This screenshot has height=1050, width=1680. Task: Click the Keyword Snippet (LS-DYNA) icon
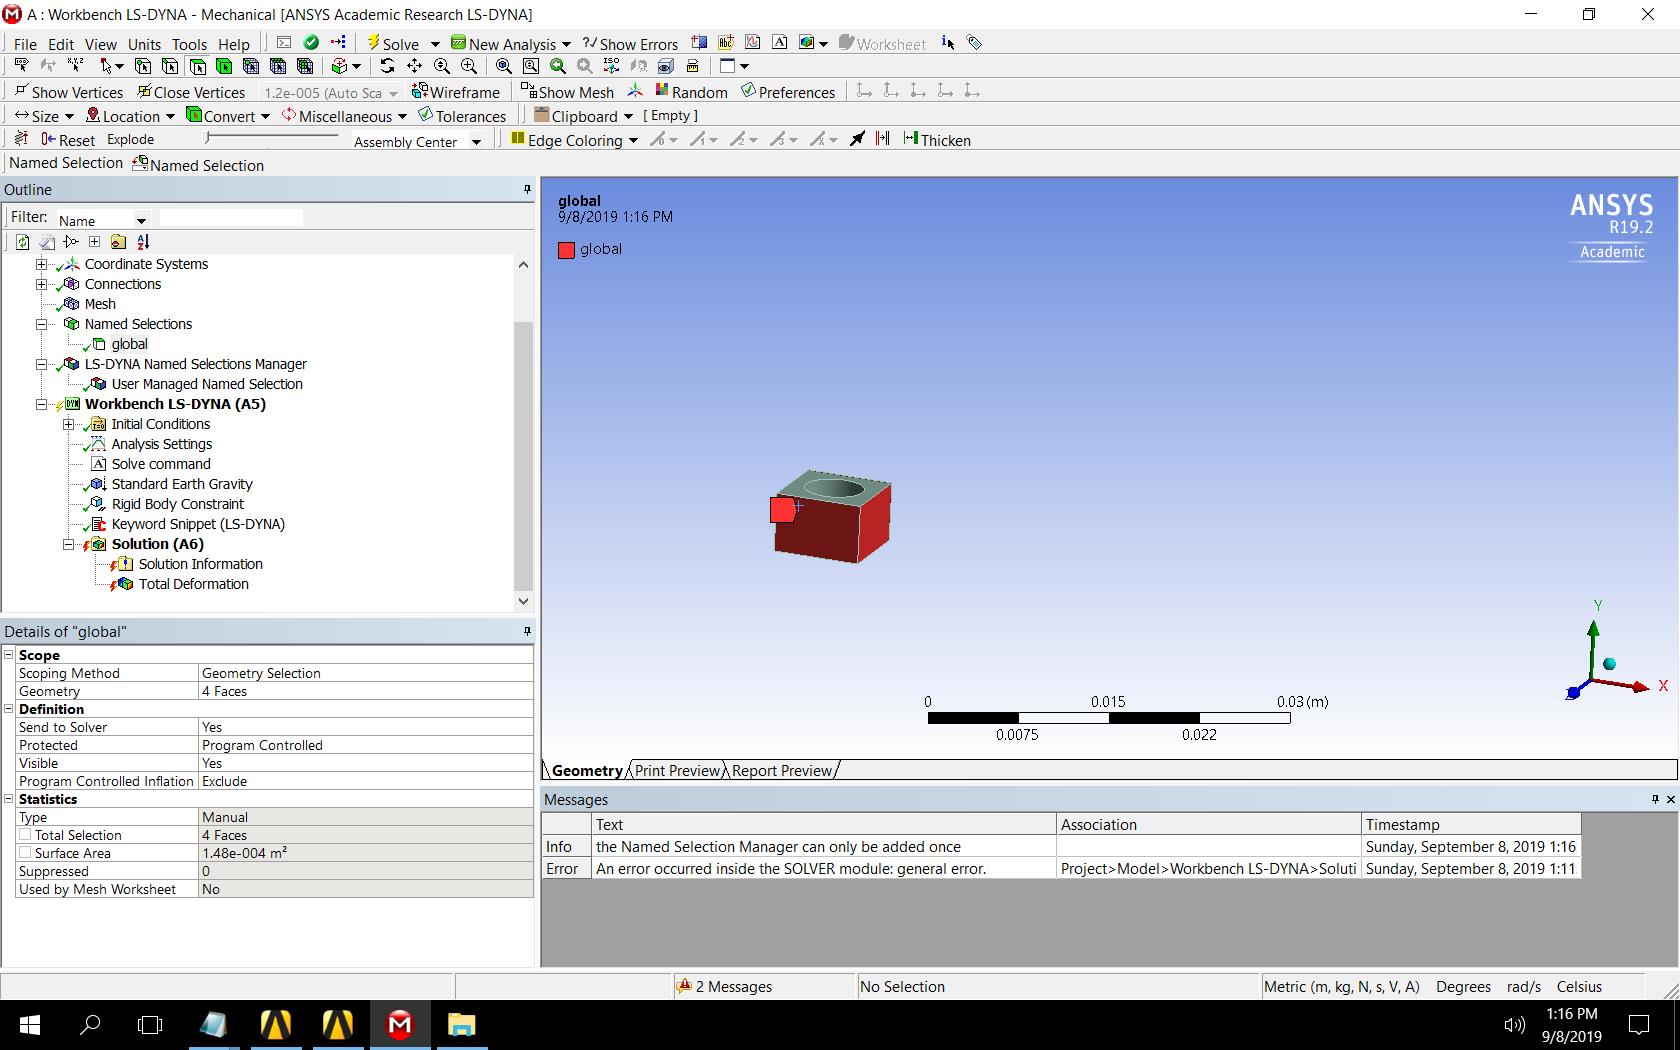pos(97,524)
